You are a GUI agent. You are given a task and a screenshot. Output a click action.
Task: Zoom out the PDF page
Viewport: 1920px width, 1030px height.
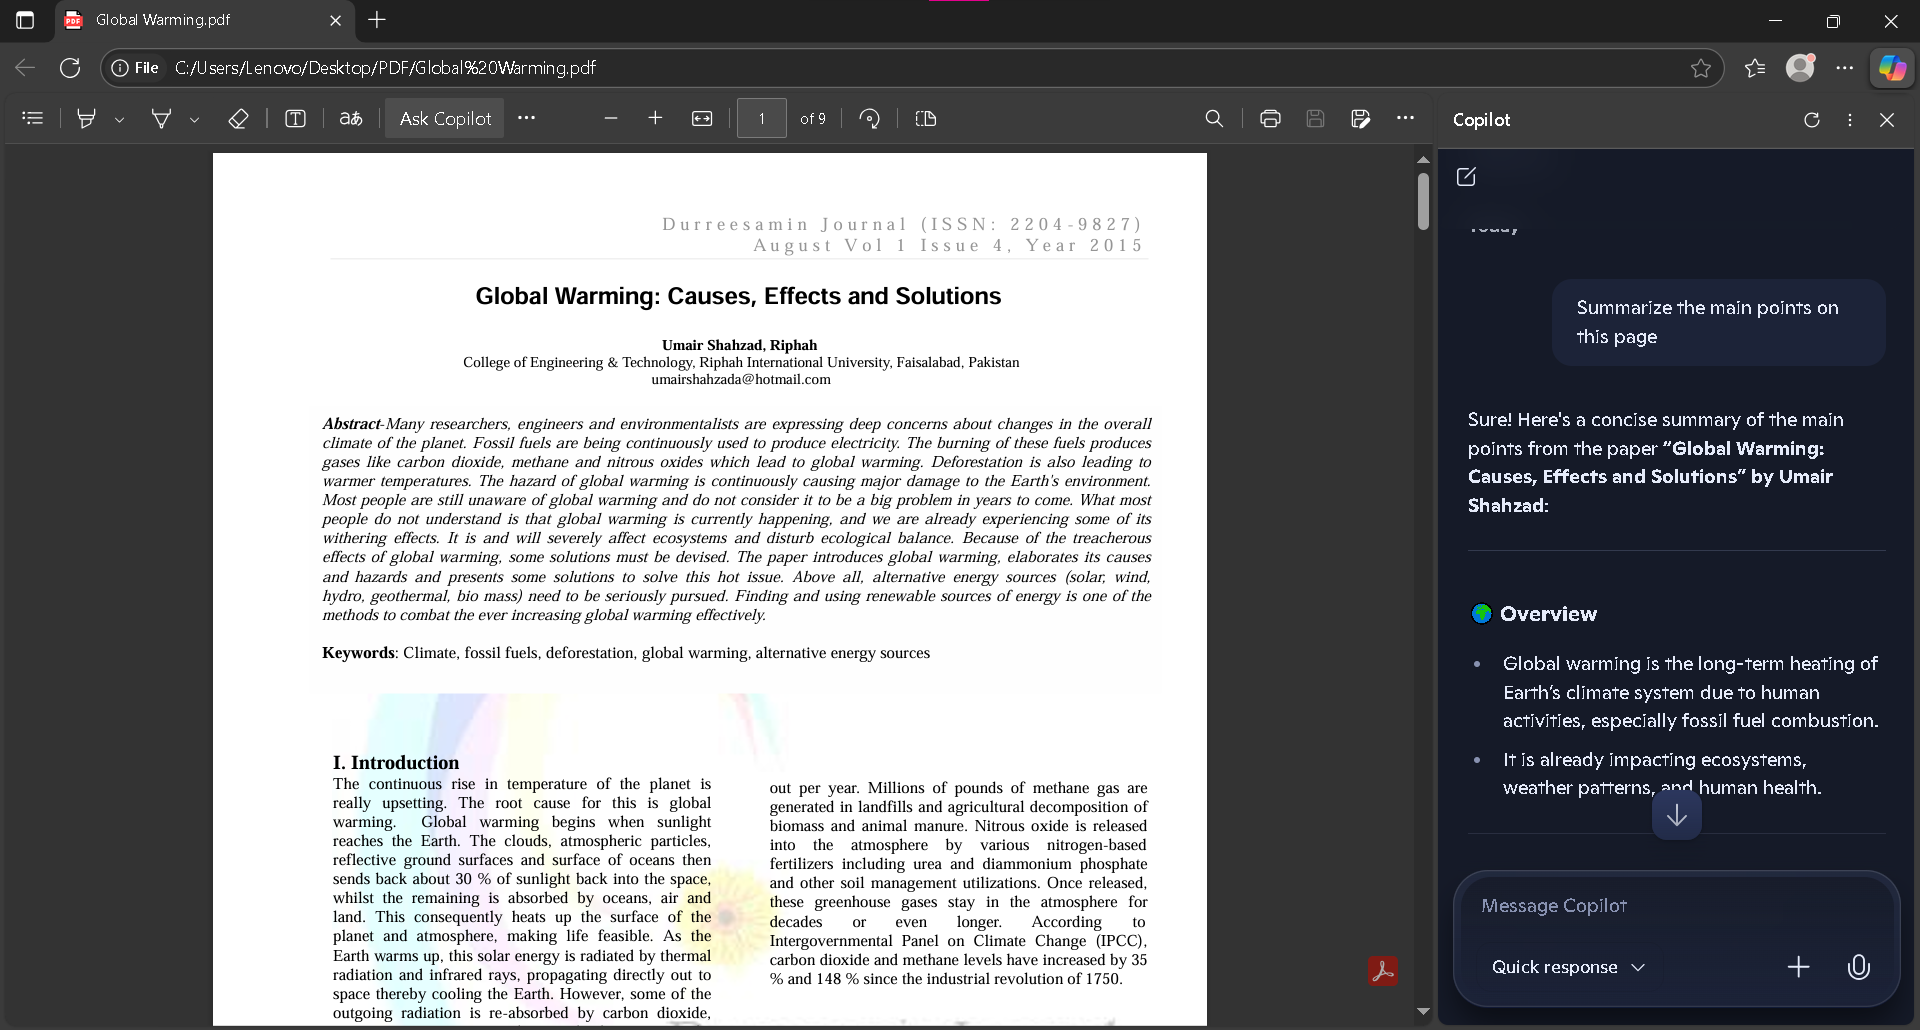click(x=611, y=118)
